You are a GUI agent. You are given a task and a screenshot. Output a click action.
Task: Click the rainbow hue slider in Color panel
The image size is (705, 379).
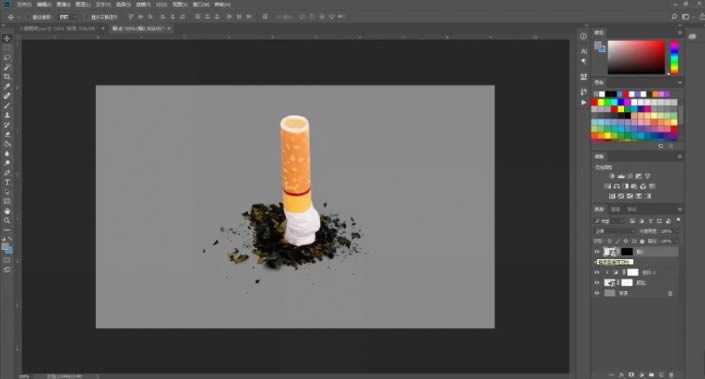(x=675, y=57)
